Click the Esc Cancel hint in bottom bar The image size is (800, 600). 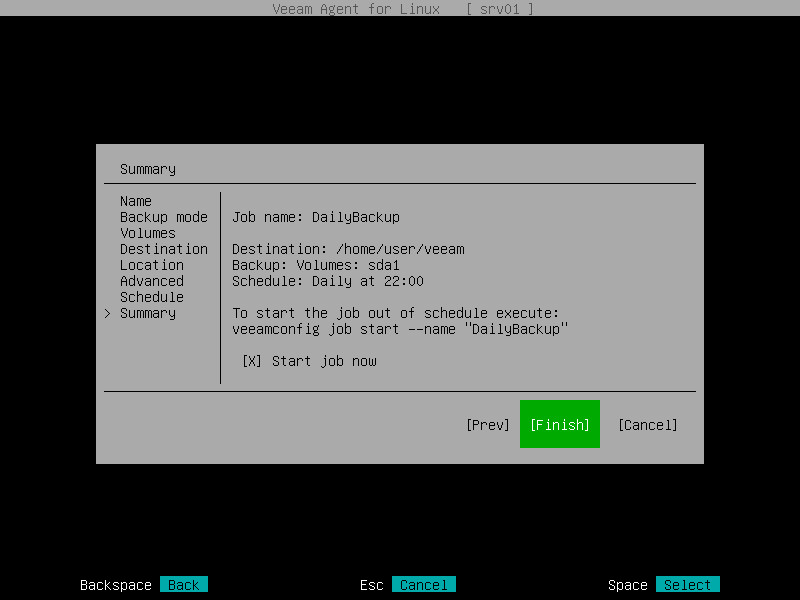423,585
